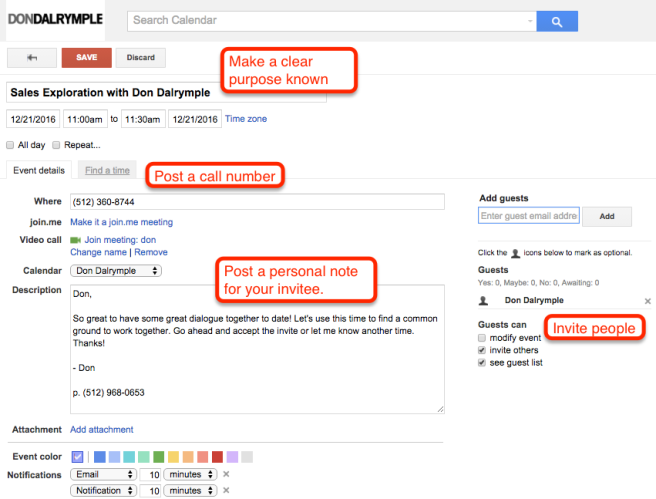Open the Don Dalrymple calendar dropdown

[x=118, y=270]
